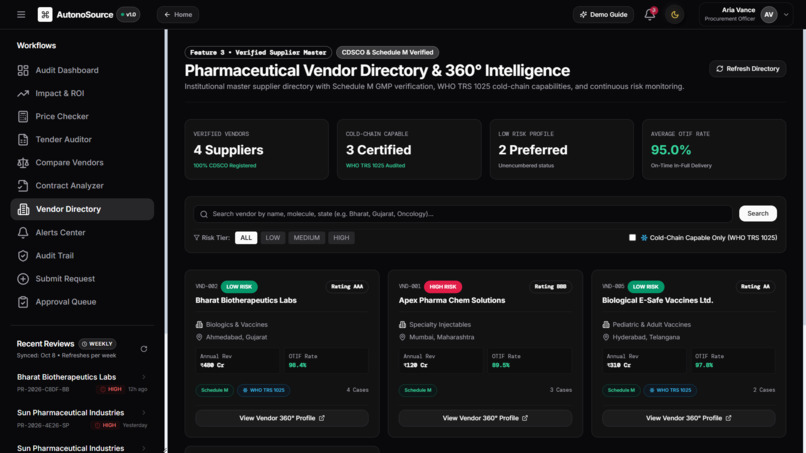Screen dimensions: 806x453
Task: Click WHO TRS 1025 tag on Bharat card
Action: [264, 390]
